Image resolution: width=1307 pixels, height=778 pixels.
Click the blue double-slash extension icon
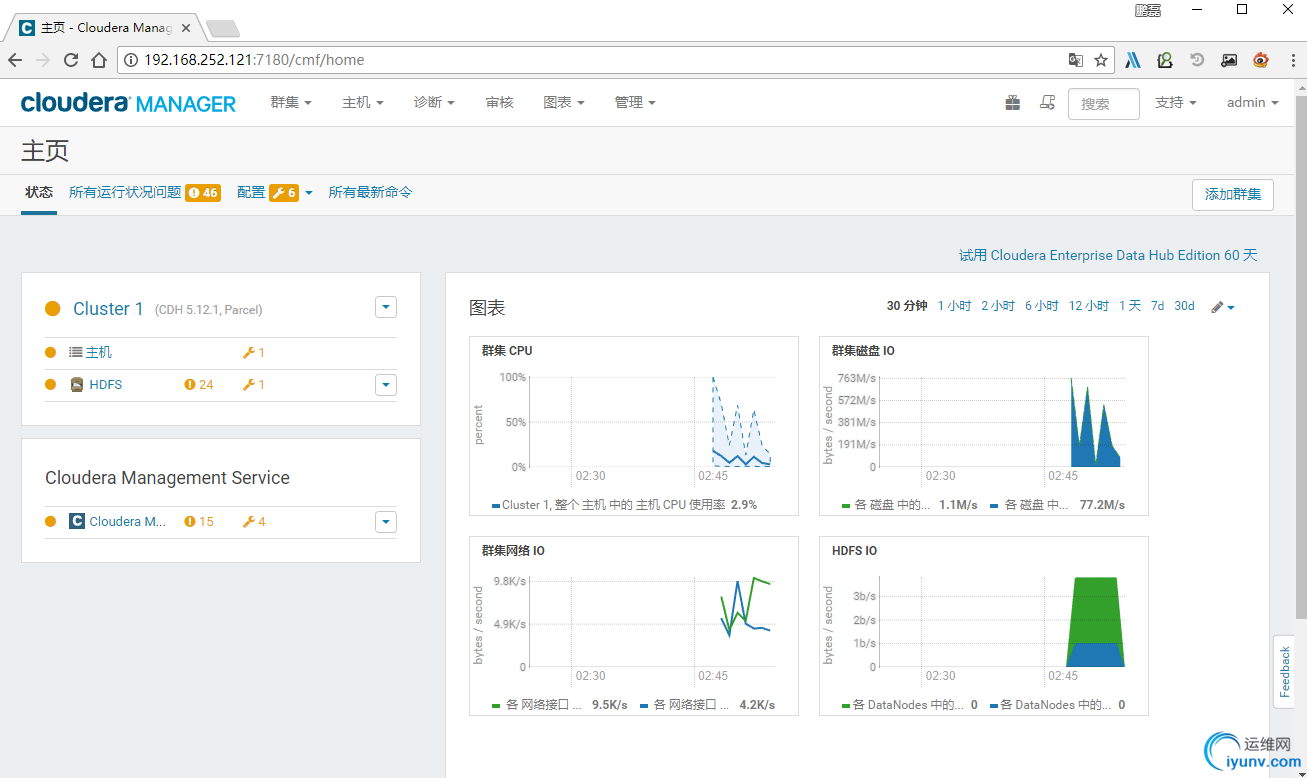click(1133, 60)
